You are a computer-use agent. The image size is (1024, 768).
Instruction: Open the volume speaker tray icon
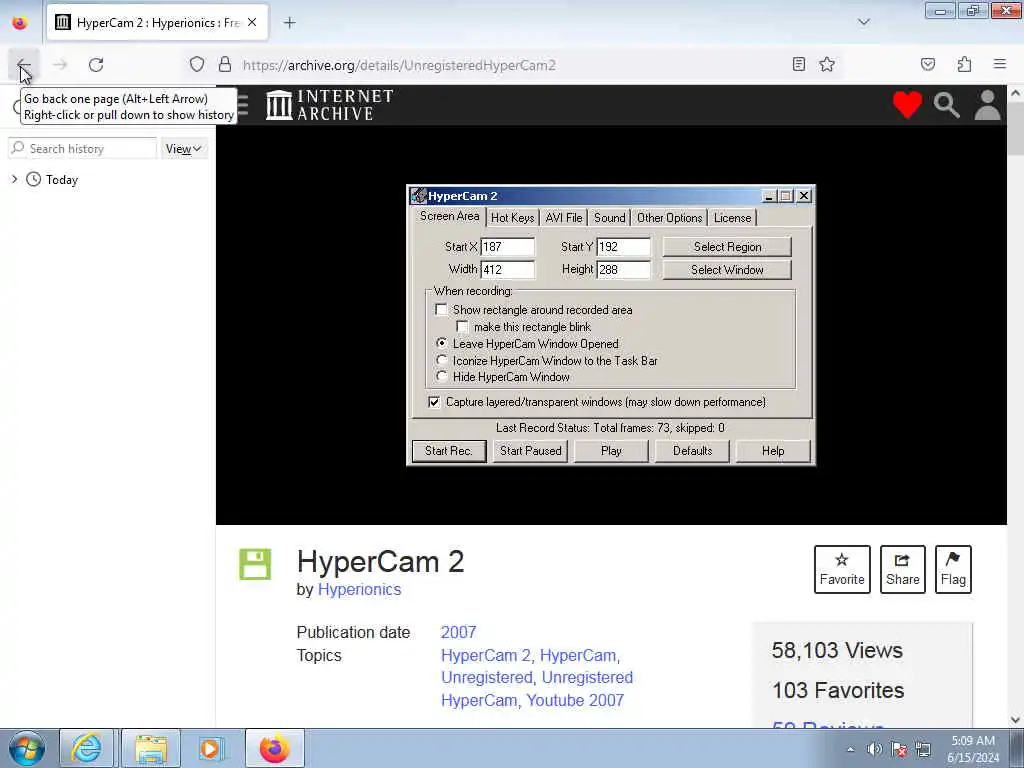[x=874, y=749]
